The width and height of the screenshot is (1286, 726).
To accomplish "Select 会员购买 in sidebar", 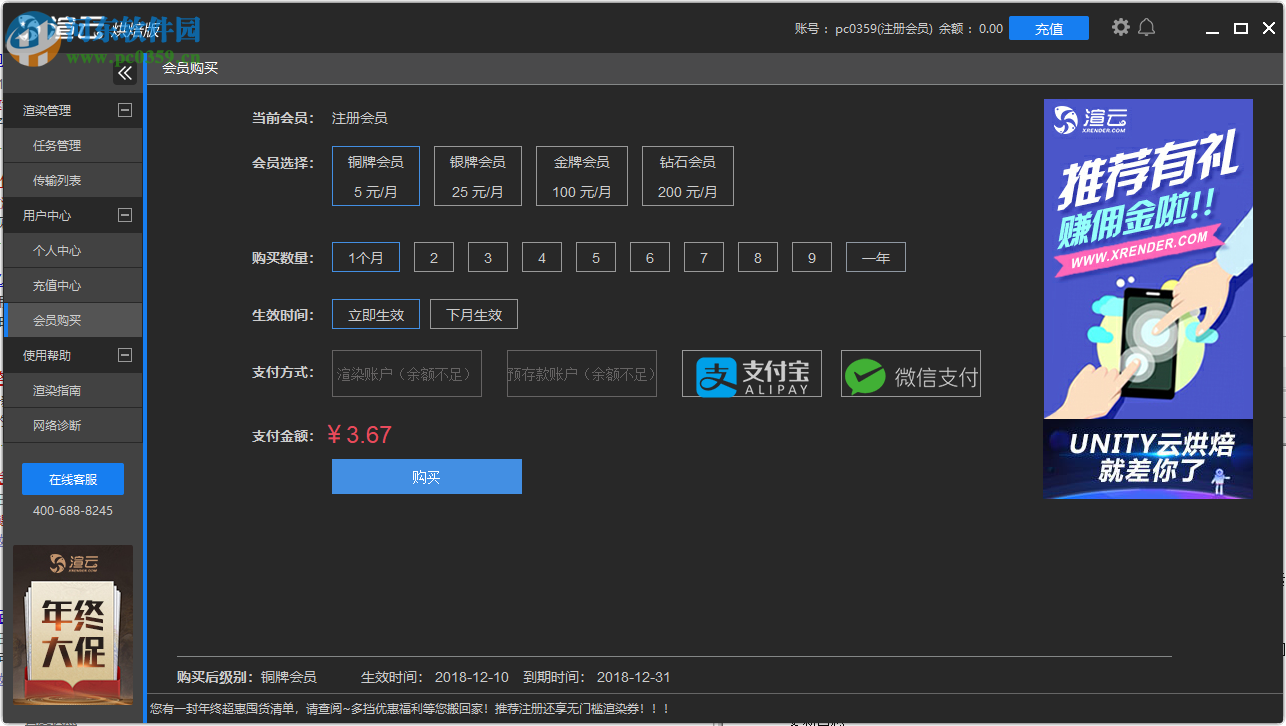I will point(72,320).
